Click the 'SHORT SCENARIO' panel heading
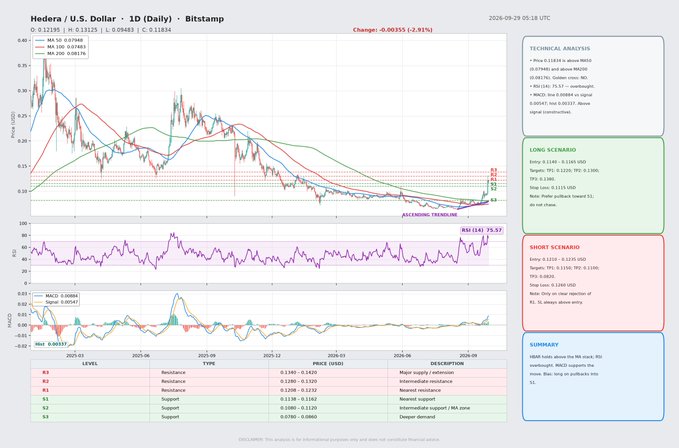The height and width of the screenshot is (448, 679). pos(554,247)
